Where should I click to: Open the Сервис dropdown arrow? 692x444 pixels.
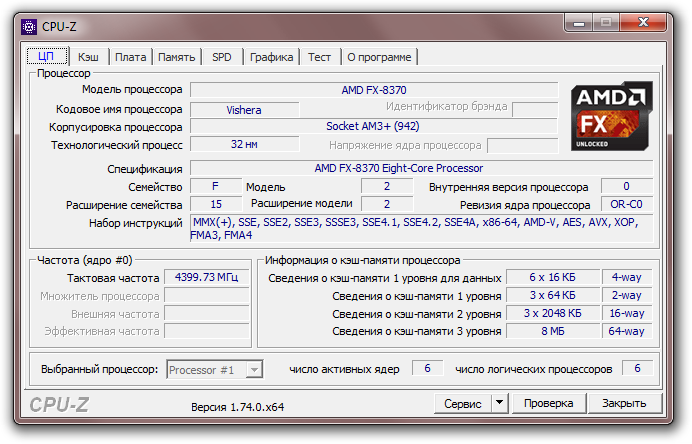tap(500, 403)
